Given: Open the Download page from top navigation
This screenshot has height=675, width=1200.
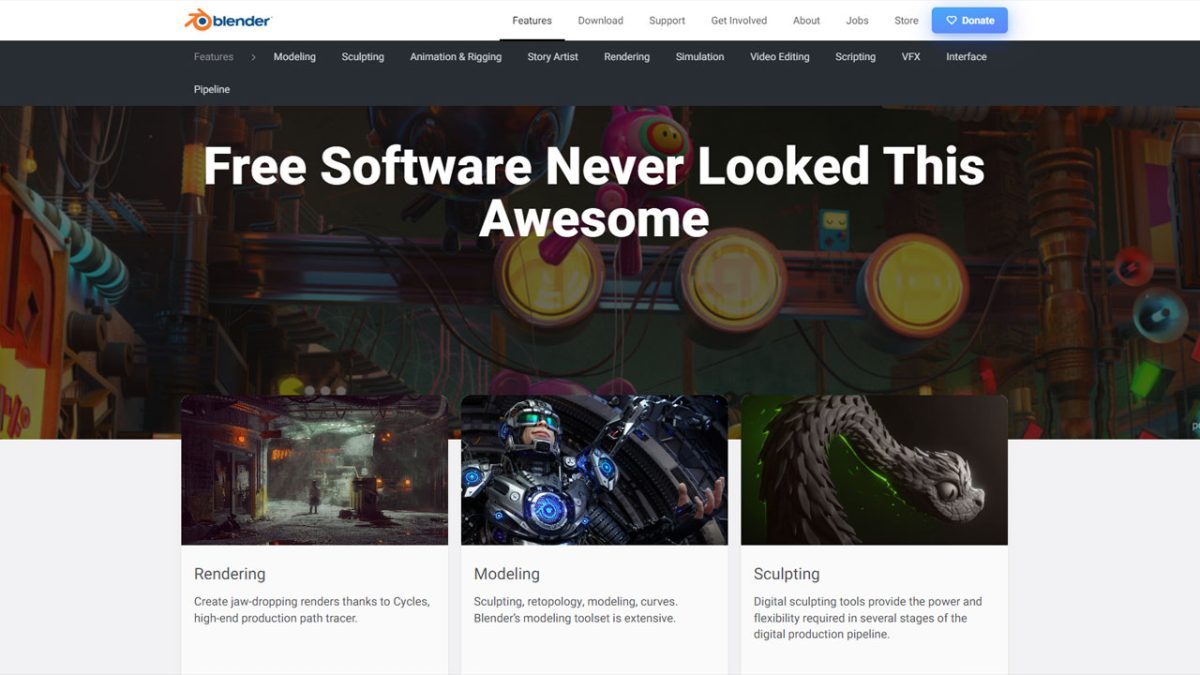Looking at the screenshot, I should tap(600, 20).
